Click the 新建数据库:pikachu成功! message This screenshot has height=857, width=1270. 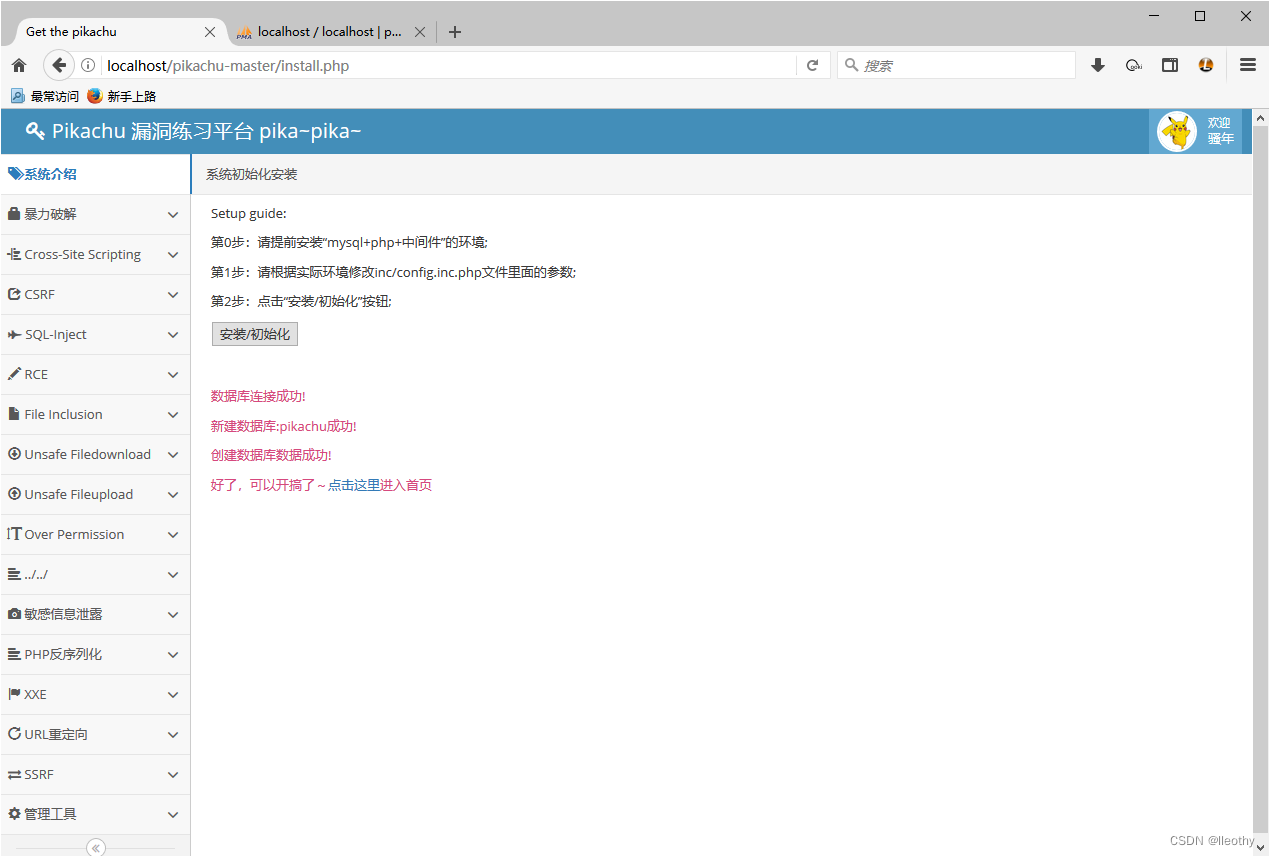pyautogui.click(x=284, y=426)
